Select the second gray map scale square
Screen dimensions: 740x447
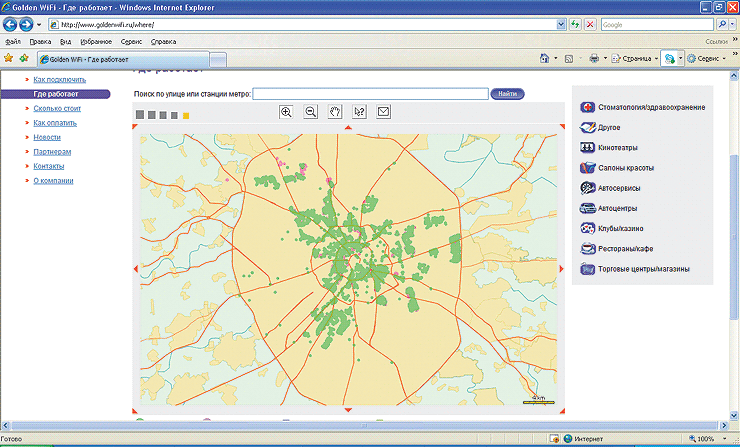(x=151, y=115)
